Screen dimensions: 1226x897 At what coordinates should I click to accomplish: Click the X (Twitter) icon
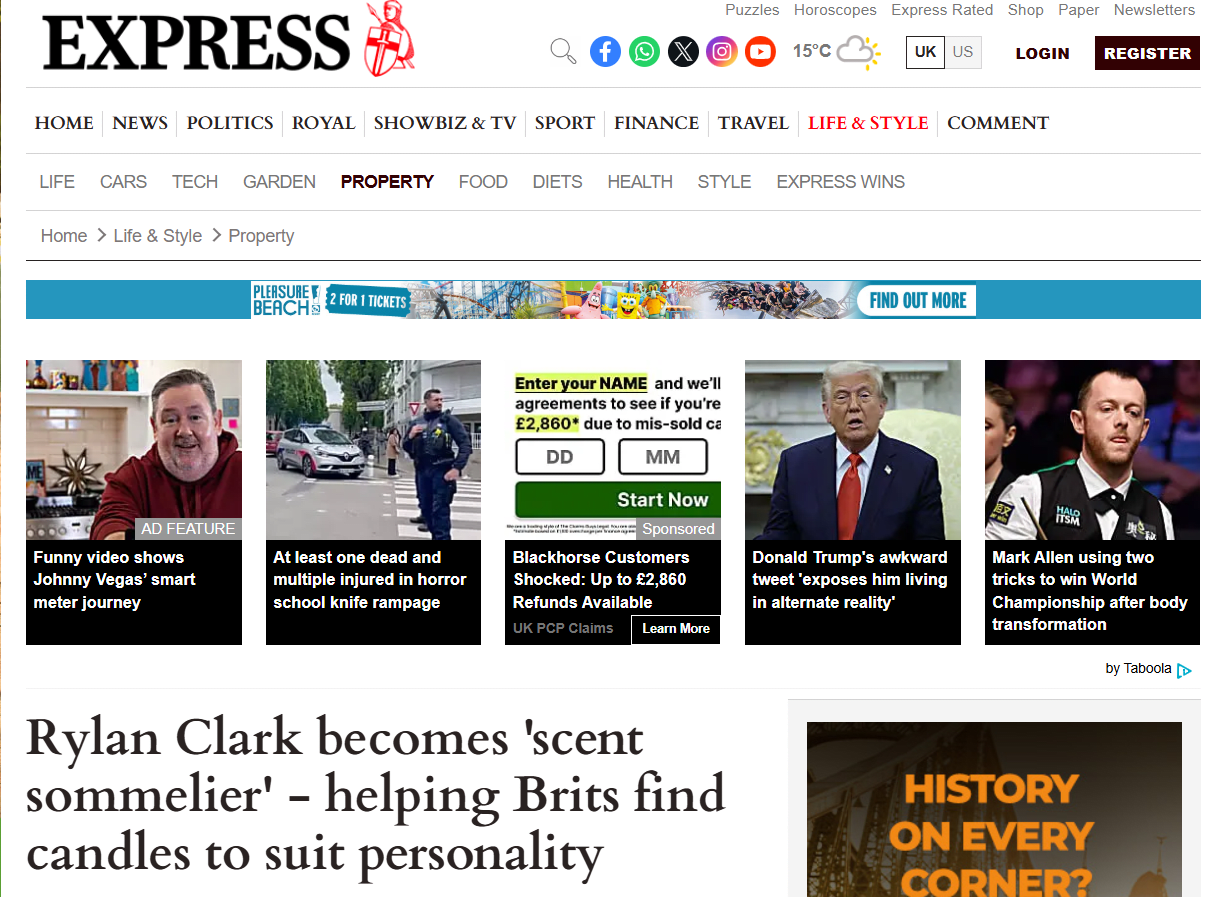(x=683, y=51)
